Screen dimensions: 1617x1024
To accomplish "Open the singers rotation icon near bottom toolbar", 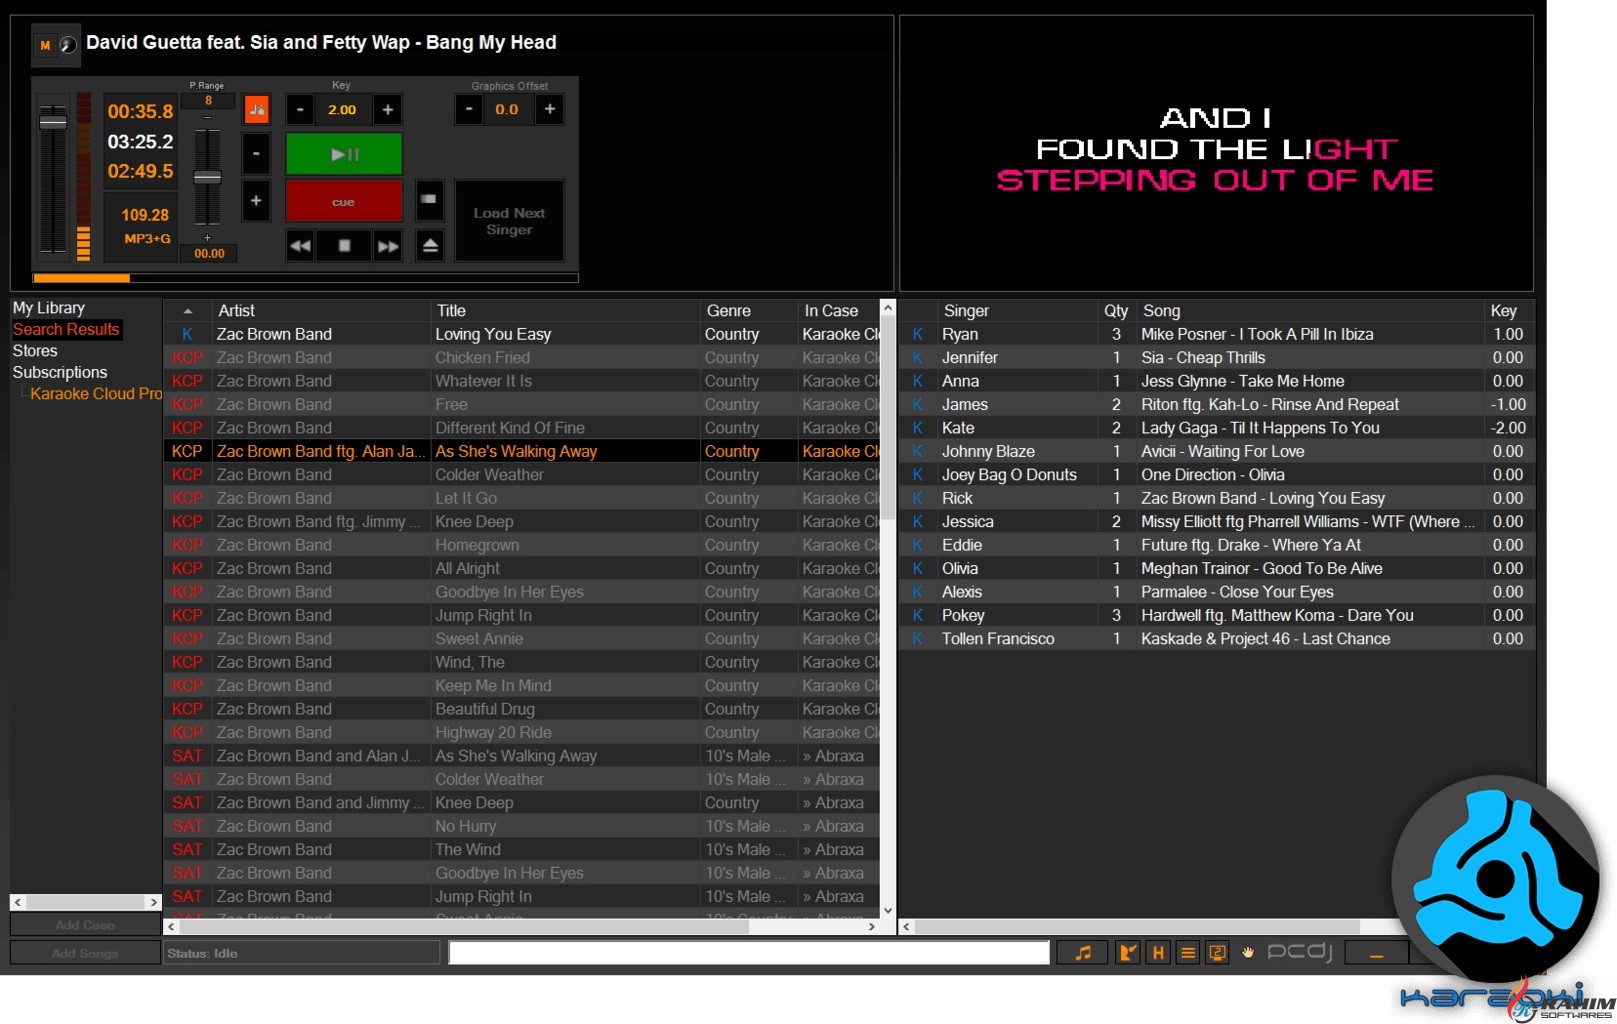I will tap(1128, 952).
